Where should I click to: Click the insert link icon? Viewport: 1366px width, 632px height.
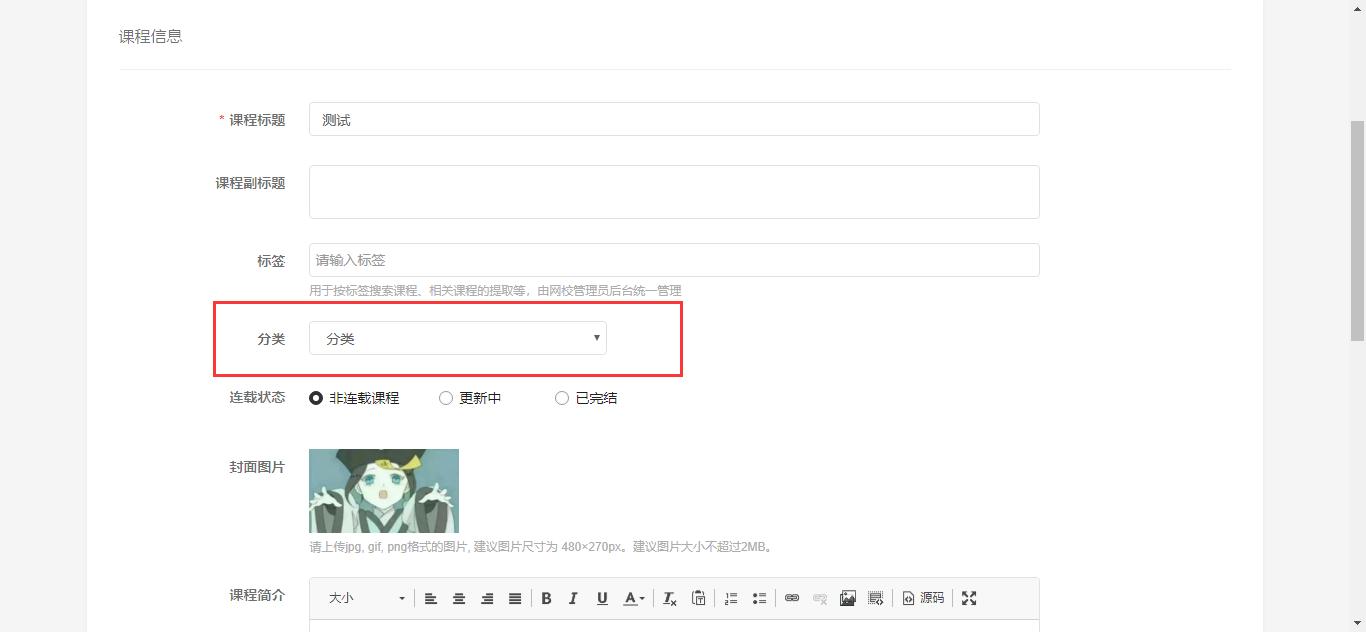(792, 598)
